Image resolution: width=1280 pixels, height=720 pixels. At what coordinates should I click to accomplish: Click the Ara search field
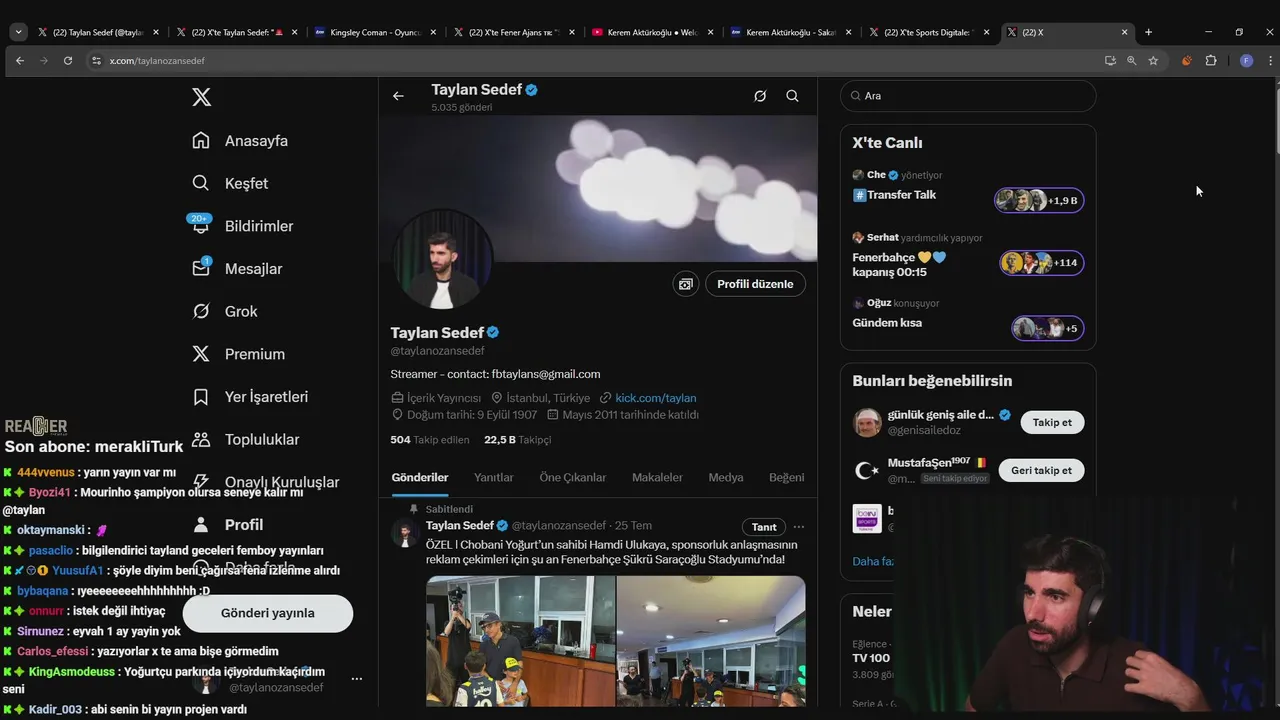968,96
